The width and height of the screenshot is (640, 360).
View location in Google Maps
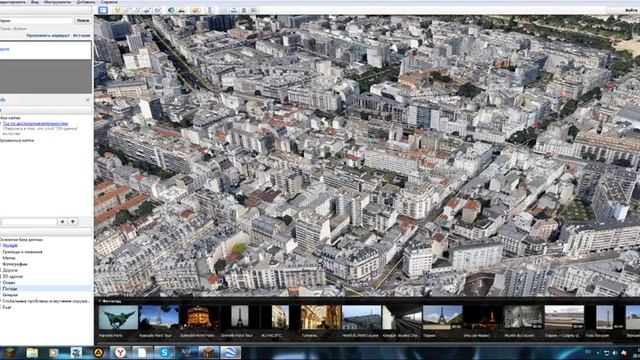254,10
